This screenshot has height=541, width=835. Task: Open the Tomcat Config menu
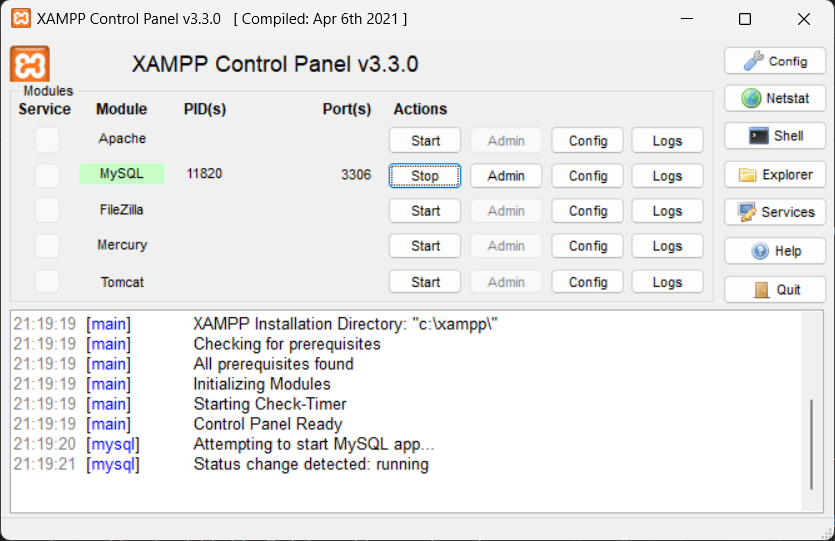point(587,282)
